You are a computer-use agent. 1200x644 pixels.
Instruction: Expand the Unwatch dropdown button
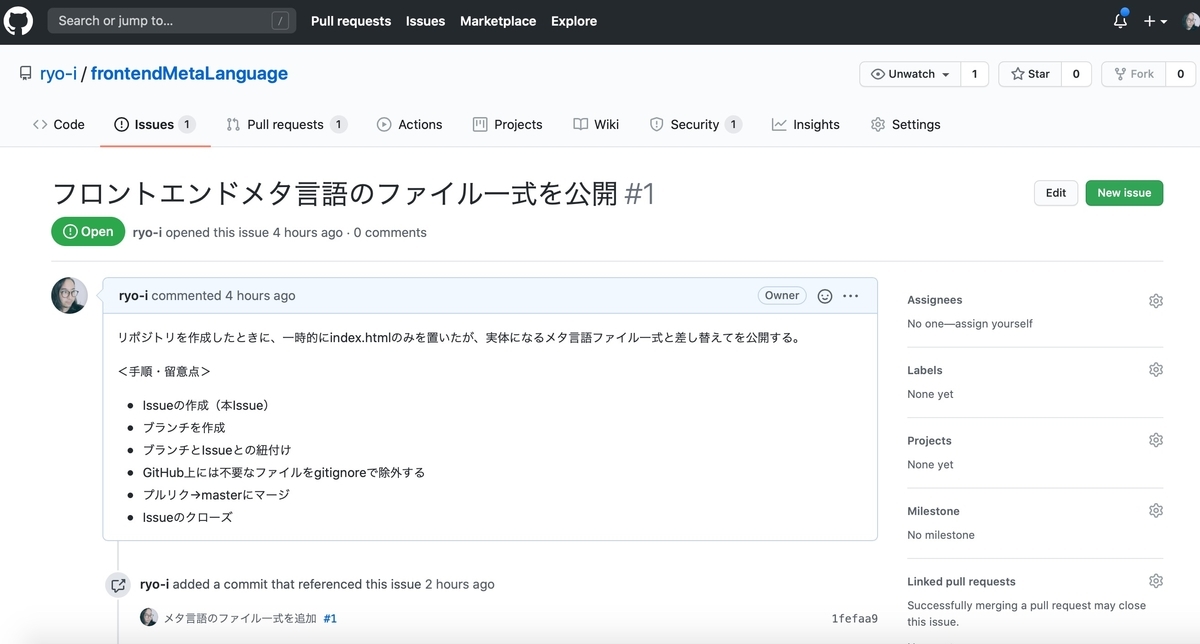(910, 74)
